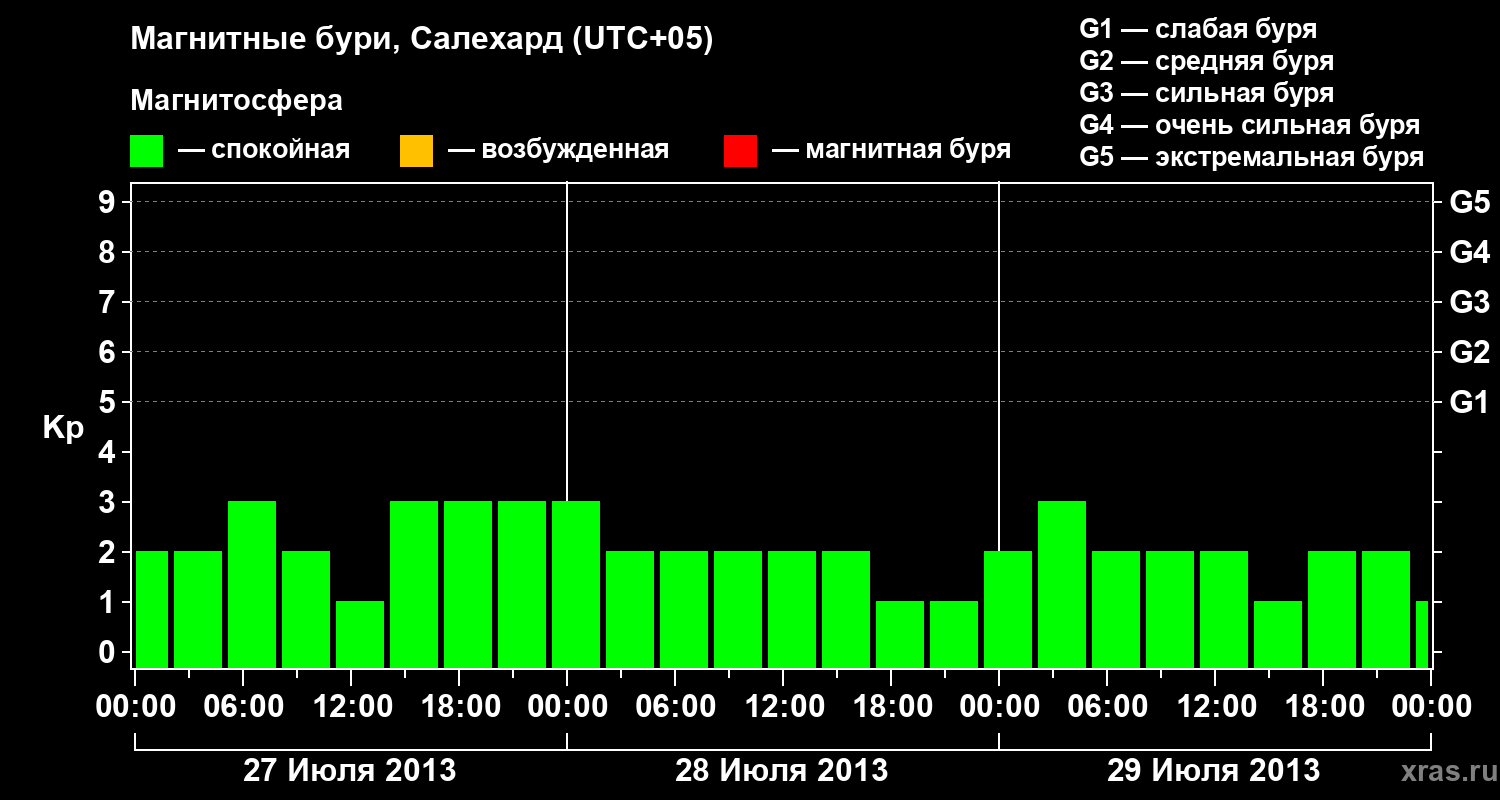Click the '27 Июля 2013' date label

350,771
